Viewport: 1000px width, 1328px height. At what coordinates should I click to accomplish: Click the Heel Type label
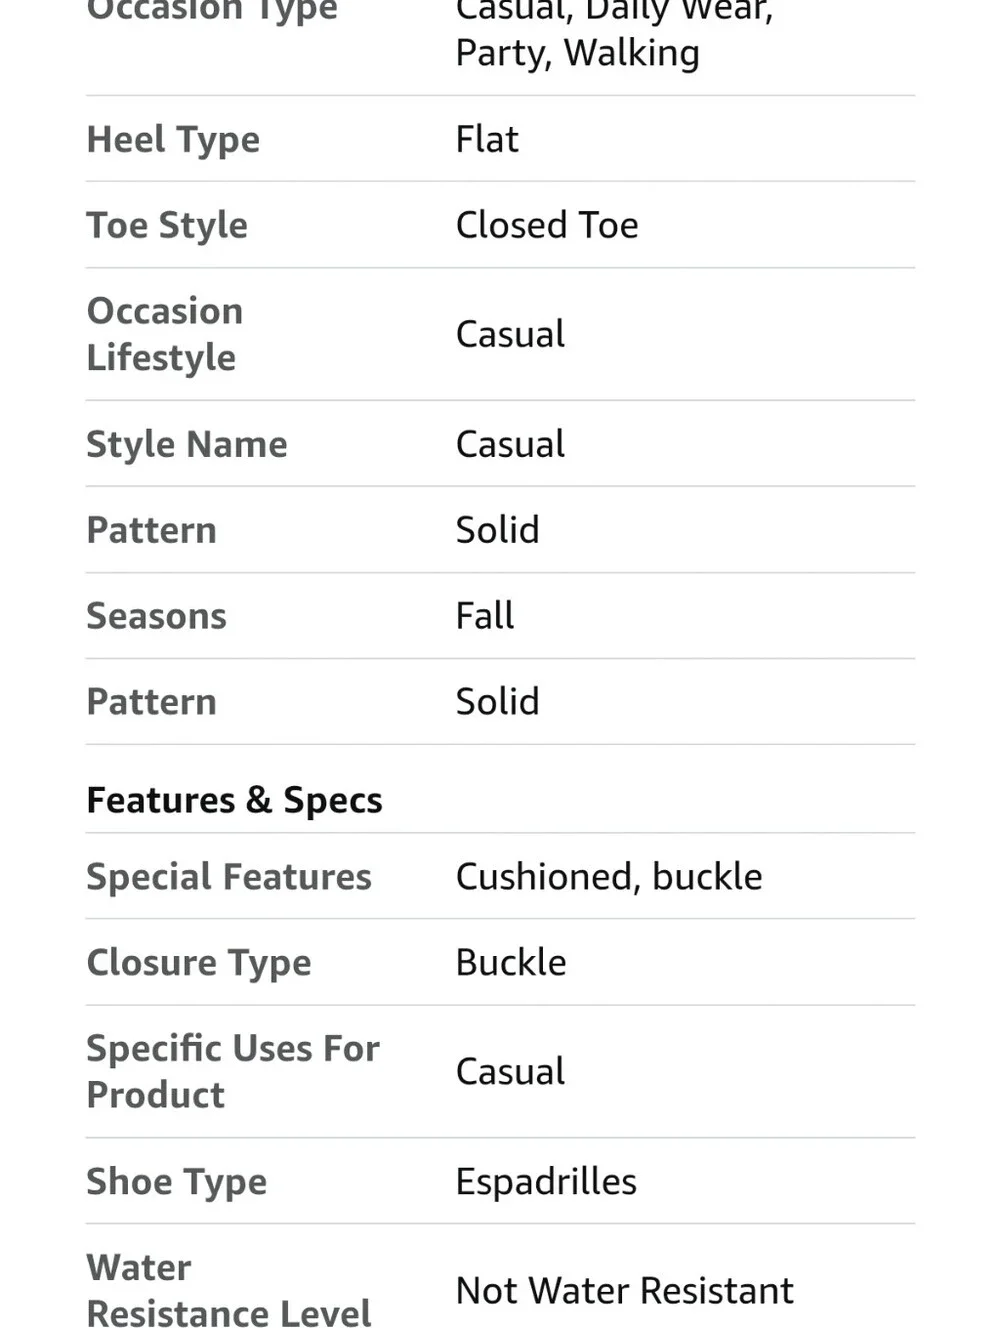click(x=173, y=140)
